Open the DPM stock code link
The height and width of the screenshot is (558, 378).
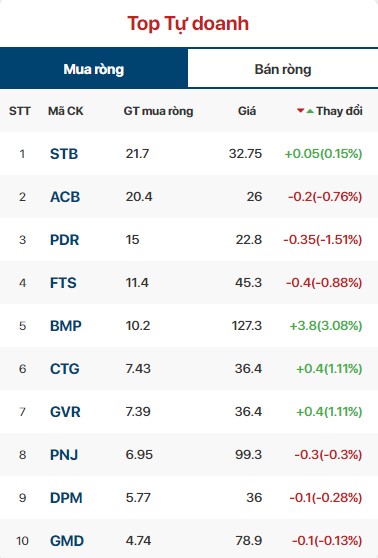click(66, 498)
